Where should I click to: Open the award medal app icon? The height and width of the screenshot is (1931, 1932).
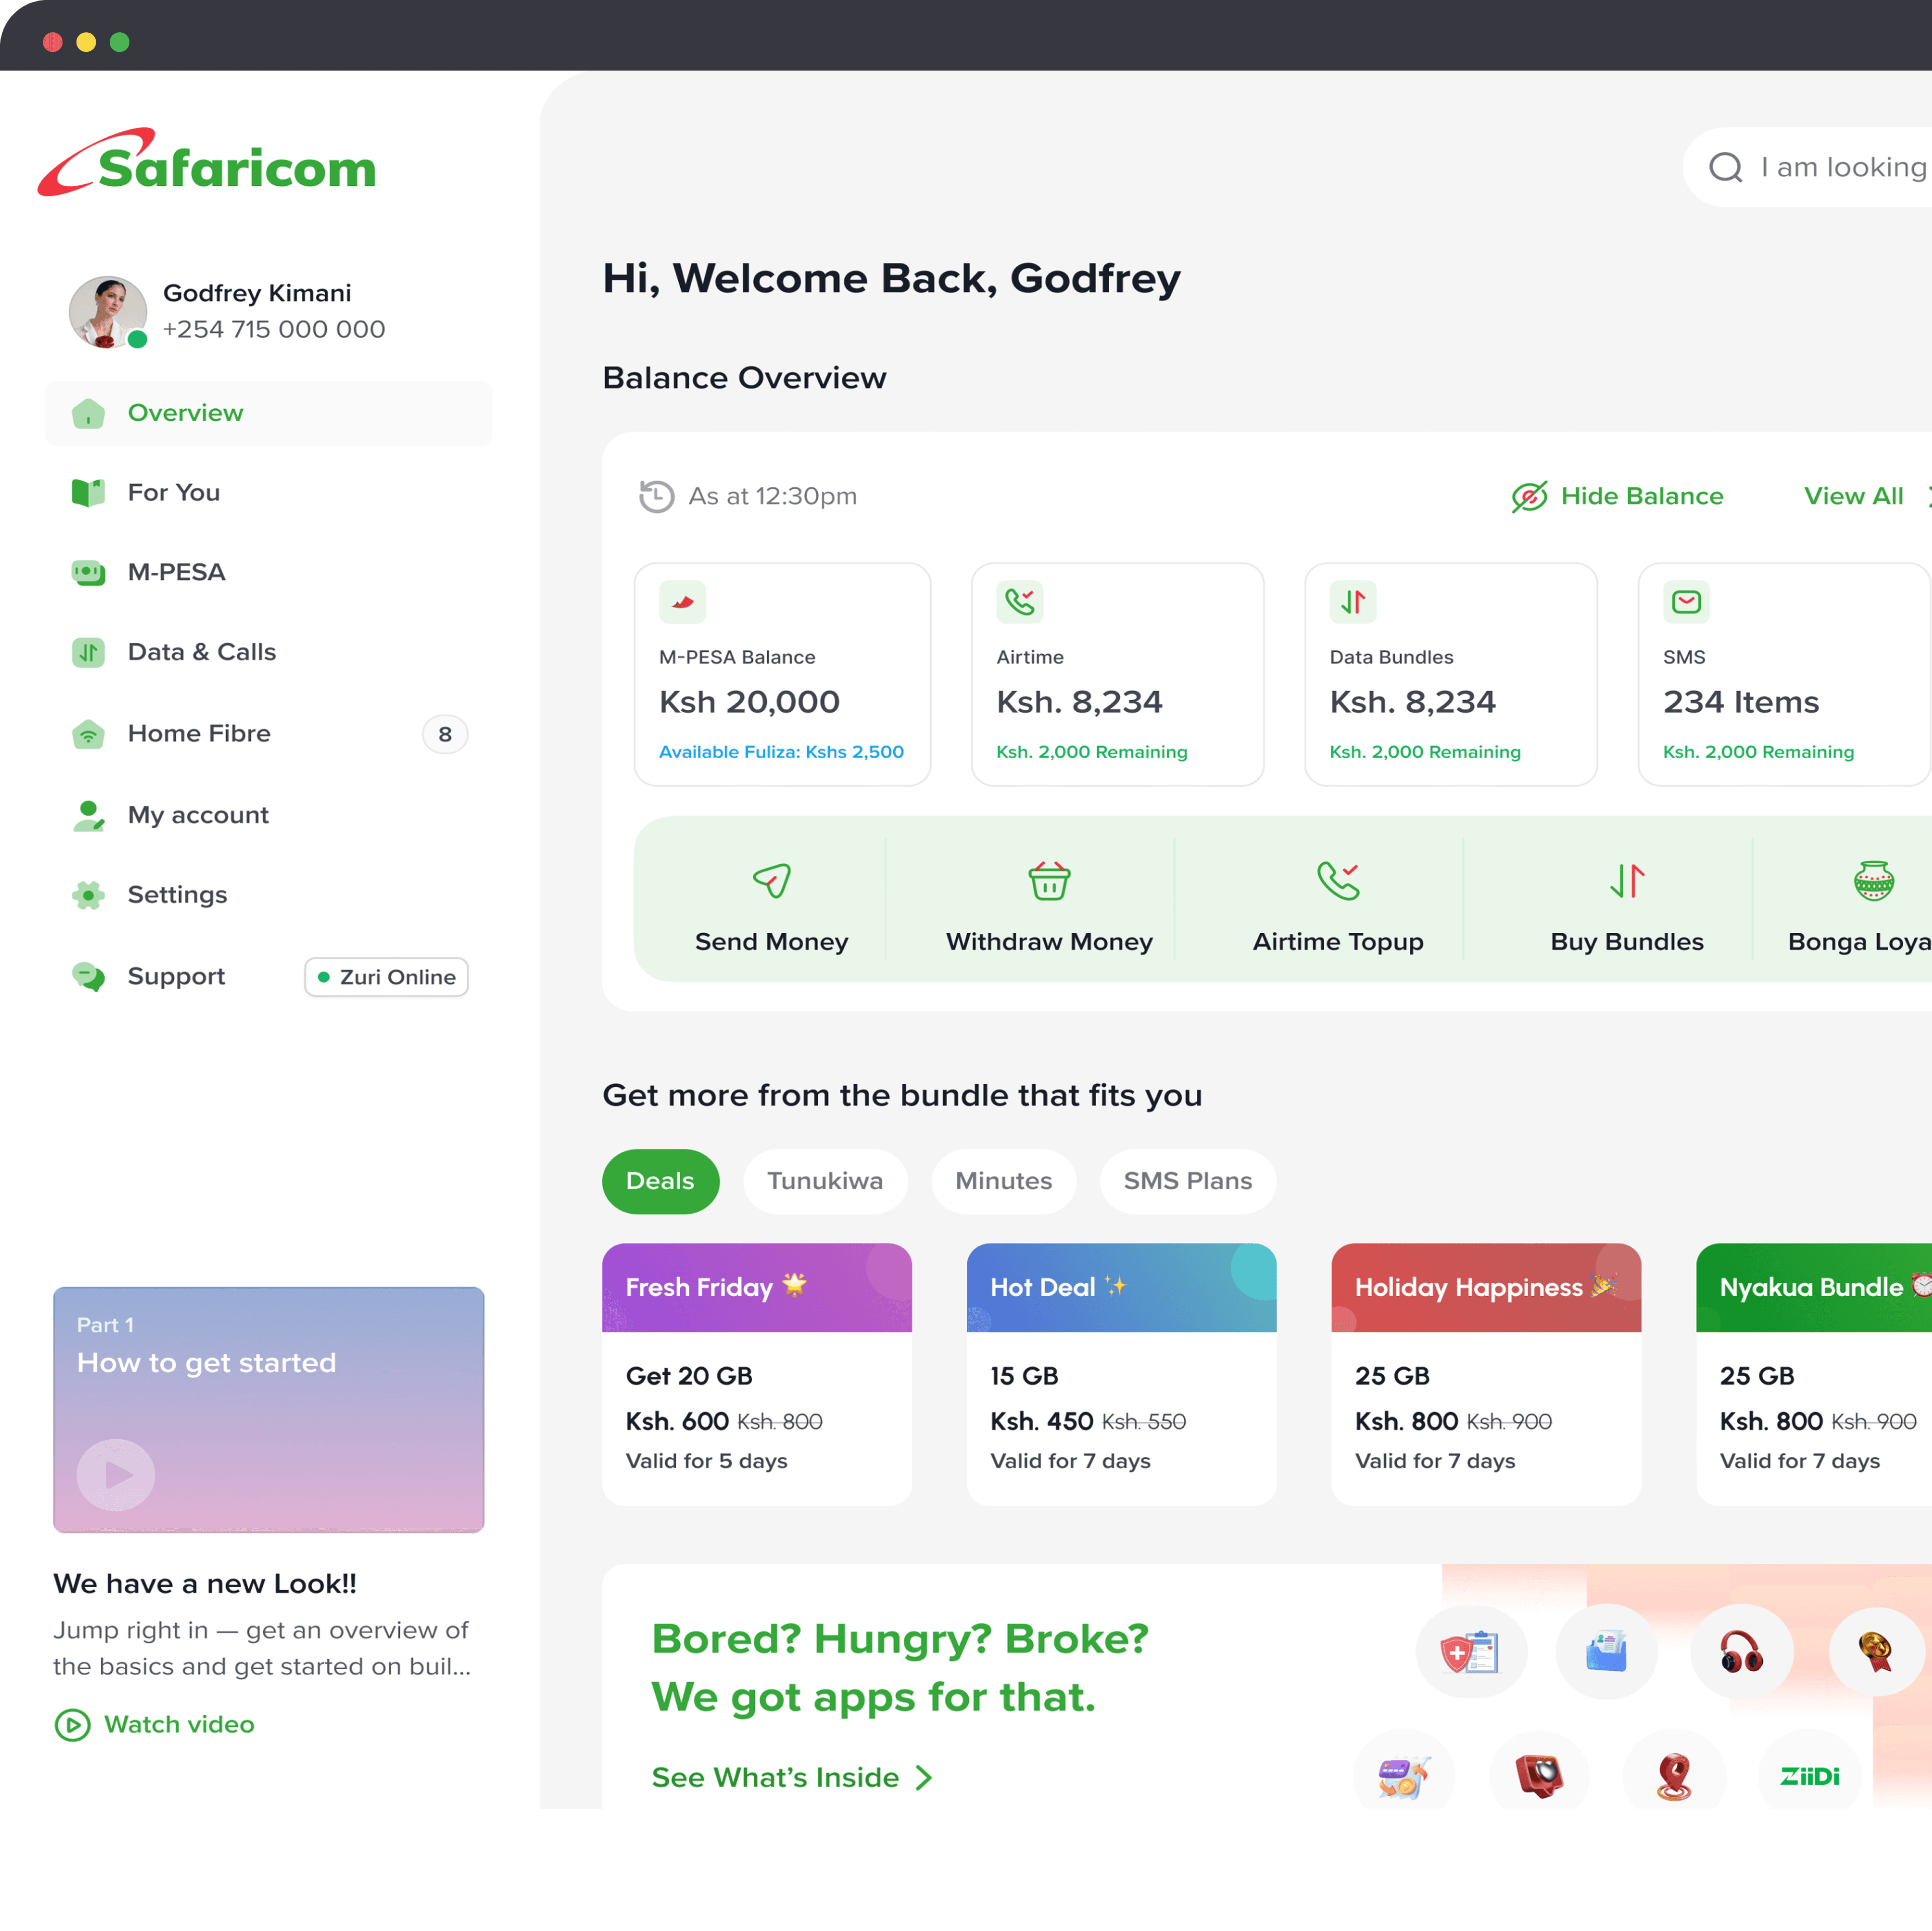[1876, 1652]
